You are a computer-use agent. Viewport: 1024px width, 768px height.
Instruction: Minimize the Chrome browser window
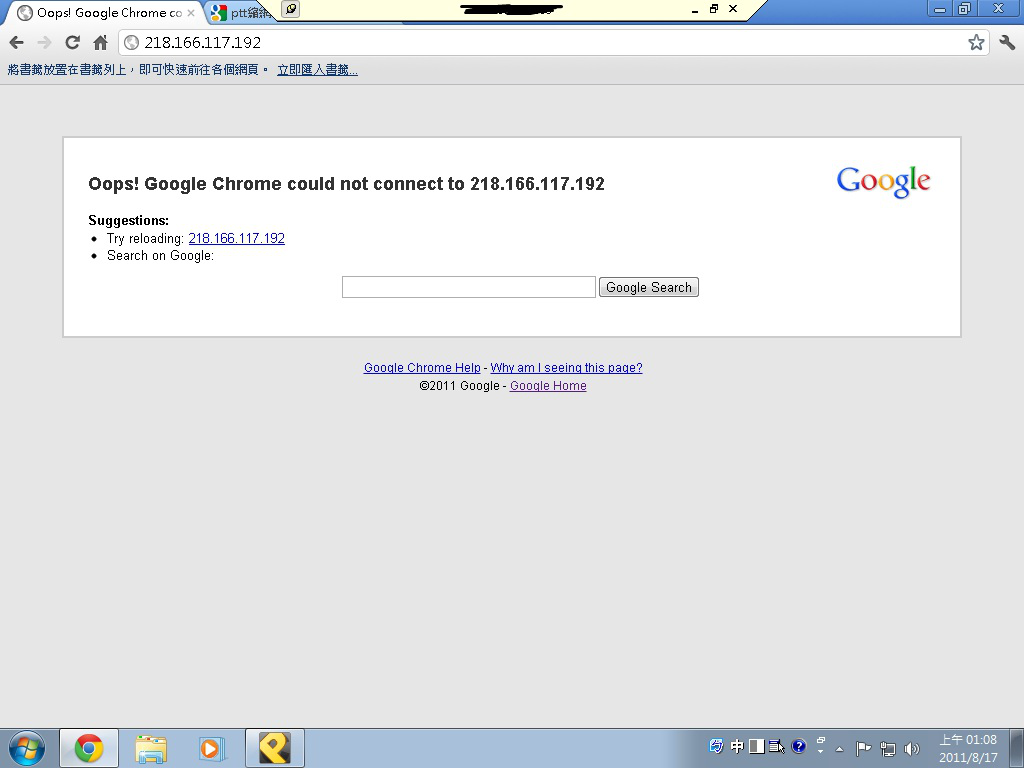click(x=940, y=8)
